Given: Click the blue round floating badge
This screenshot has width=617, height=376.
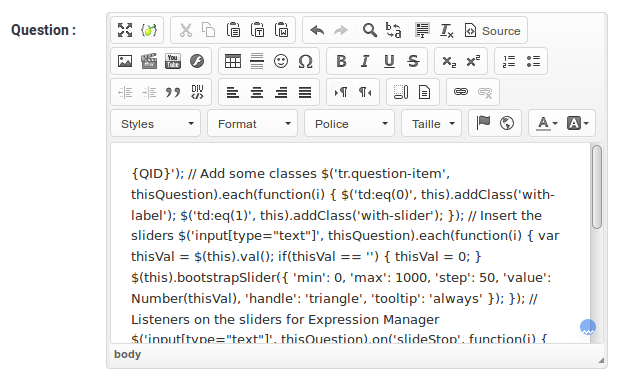Looking at the screenshot, I should click(588, 327).
